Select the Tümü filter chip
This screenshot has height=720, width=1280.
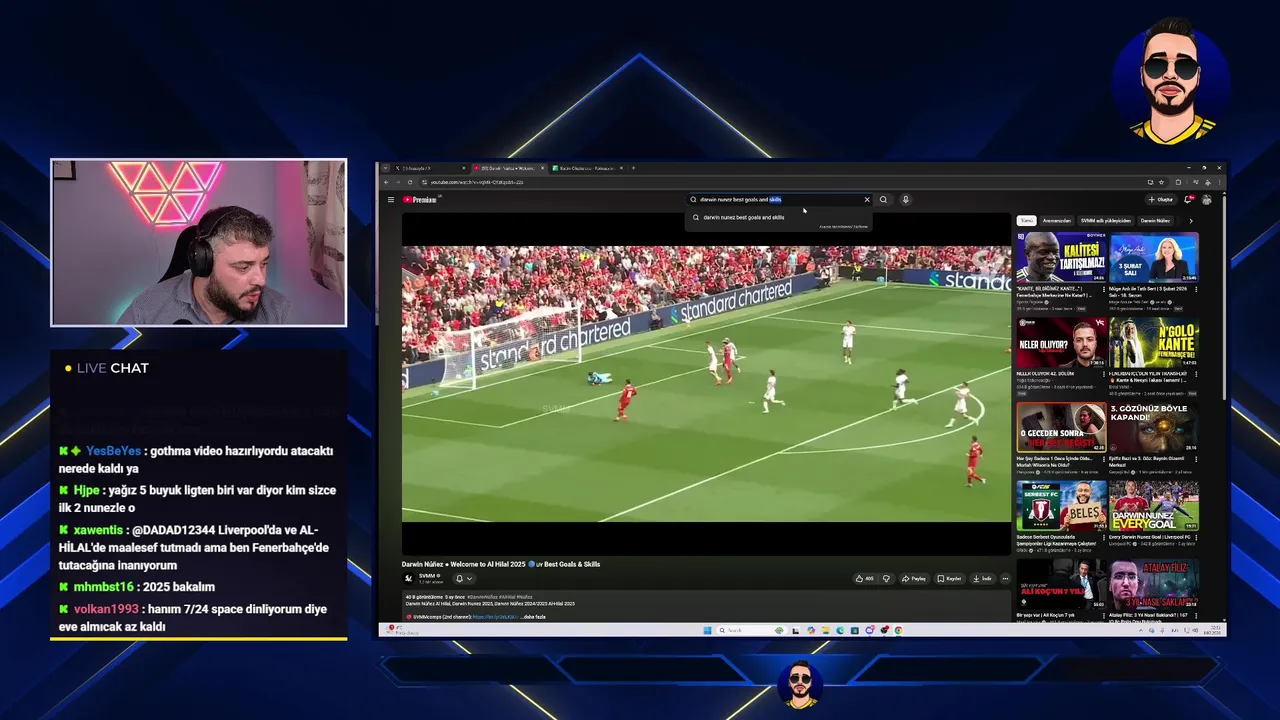(1026, 220)
